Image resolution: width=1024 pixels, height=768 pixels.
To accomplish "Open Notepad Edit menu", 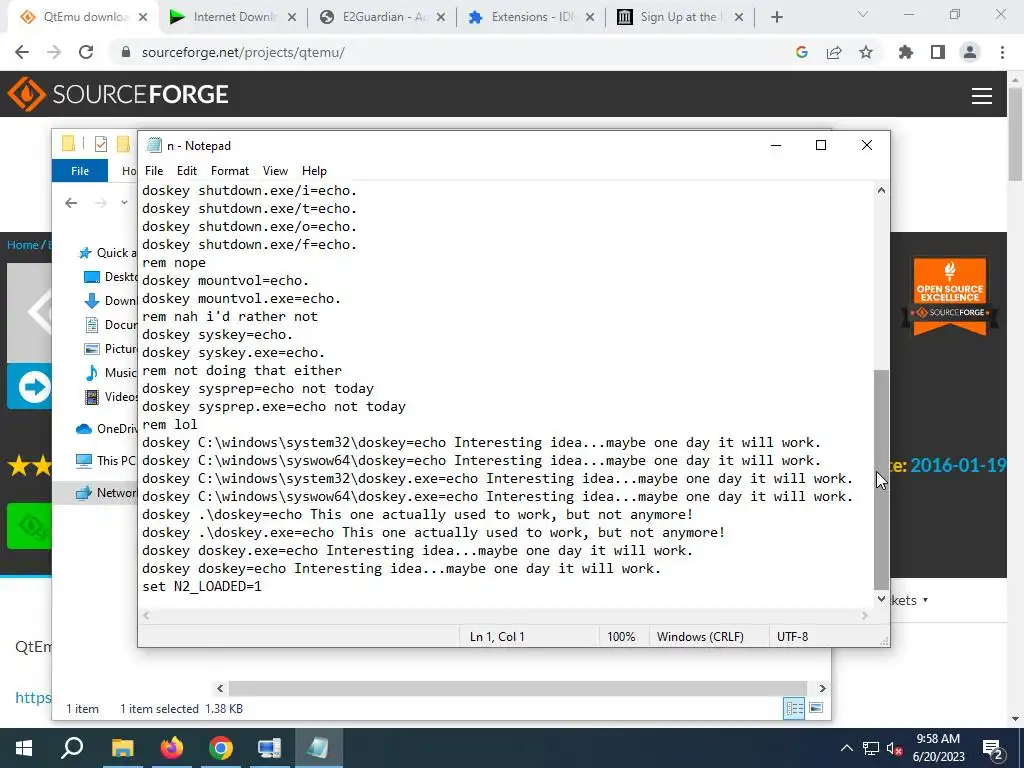I will point(187,171).
